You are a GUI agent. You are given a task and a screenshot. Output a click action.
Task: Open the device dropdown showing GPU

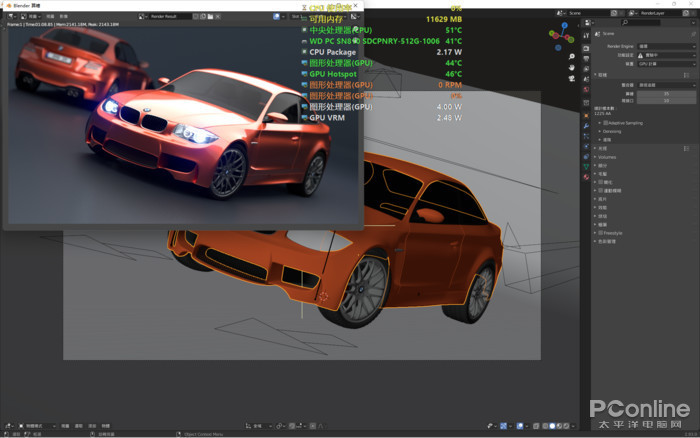(667, 64)
